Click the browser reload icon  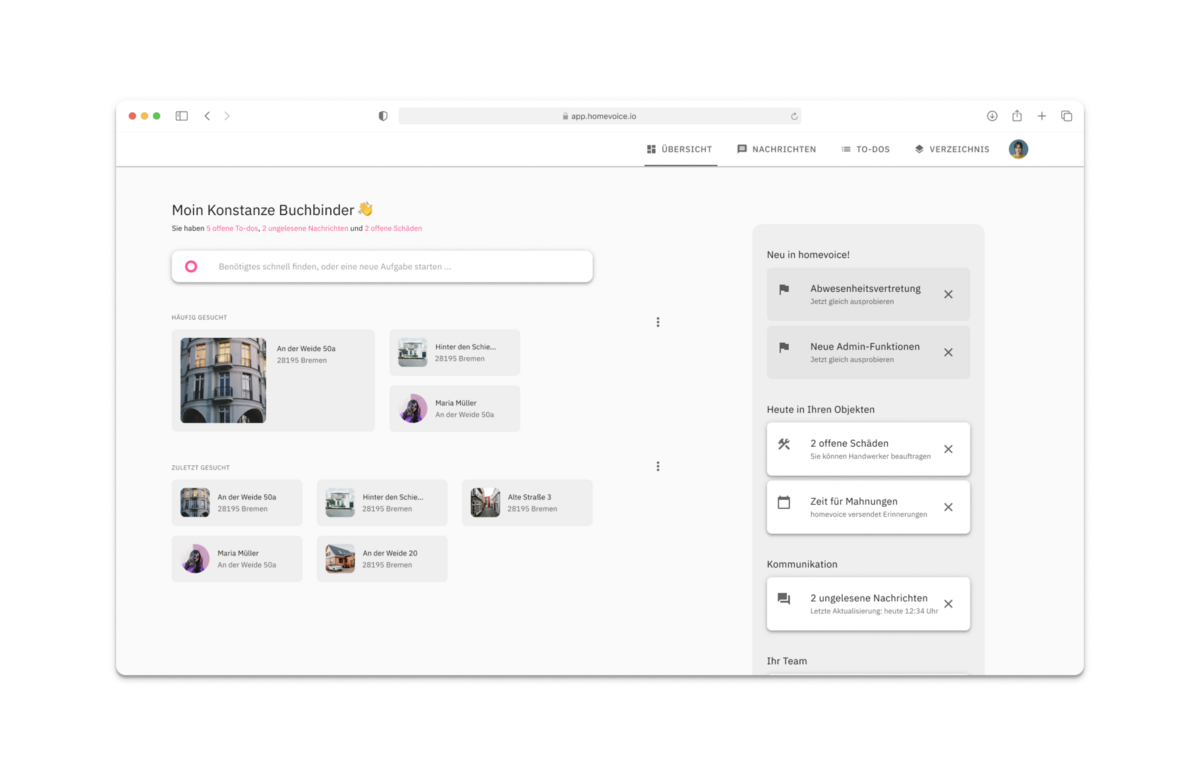click(x=794, y=116)
